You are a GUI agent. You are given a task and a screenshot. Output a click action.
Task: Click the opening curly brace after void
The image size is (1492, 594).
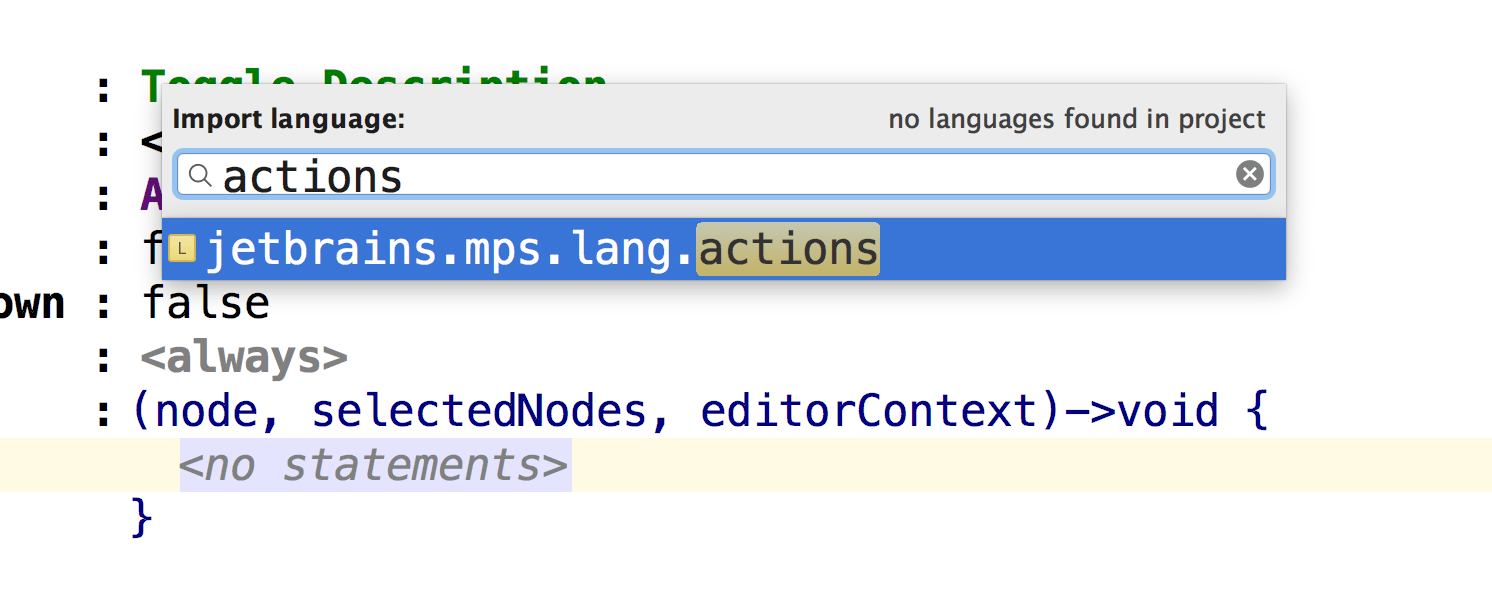tap(1257, 411)
